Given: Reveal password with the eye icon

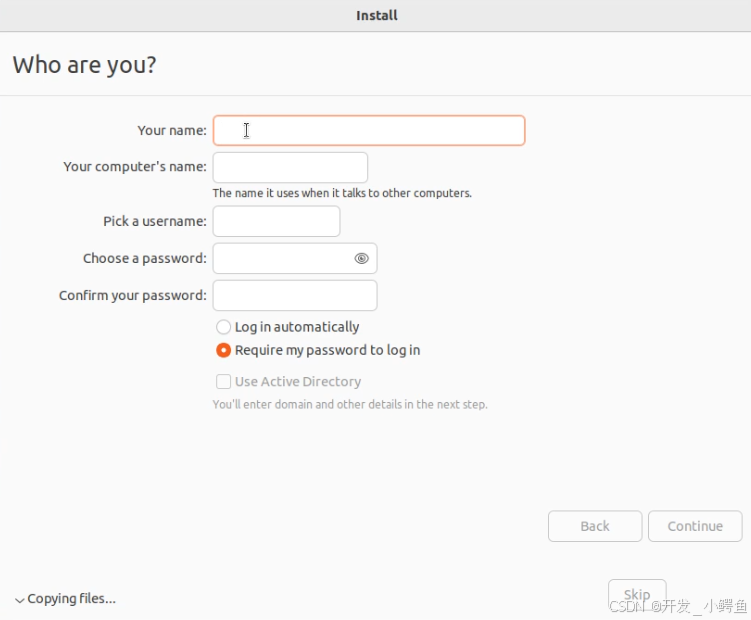Looking at the screenshot, I should [362, 258].
